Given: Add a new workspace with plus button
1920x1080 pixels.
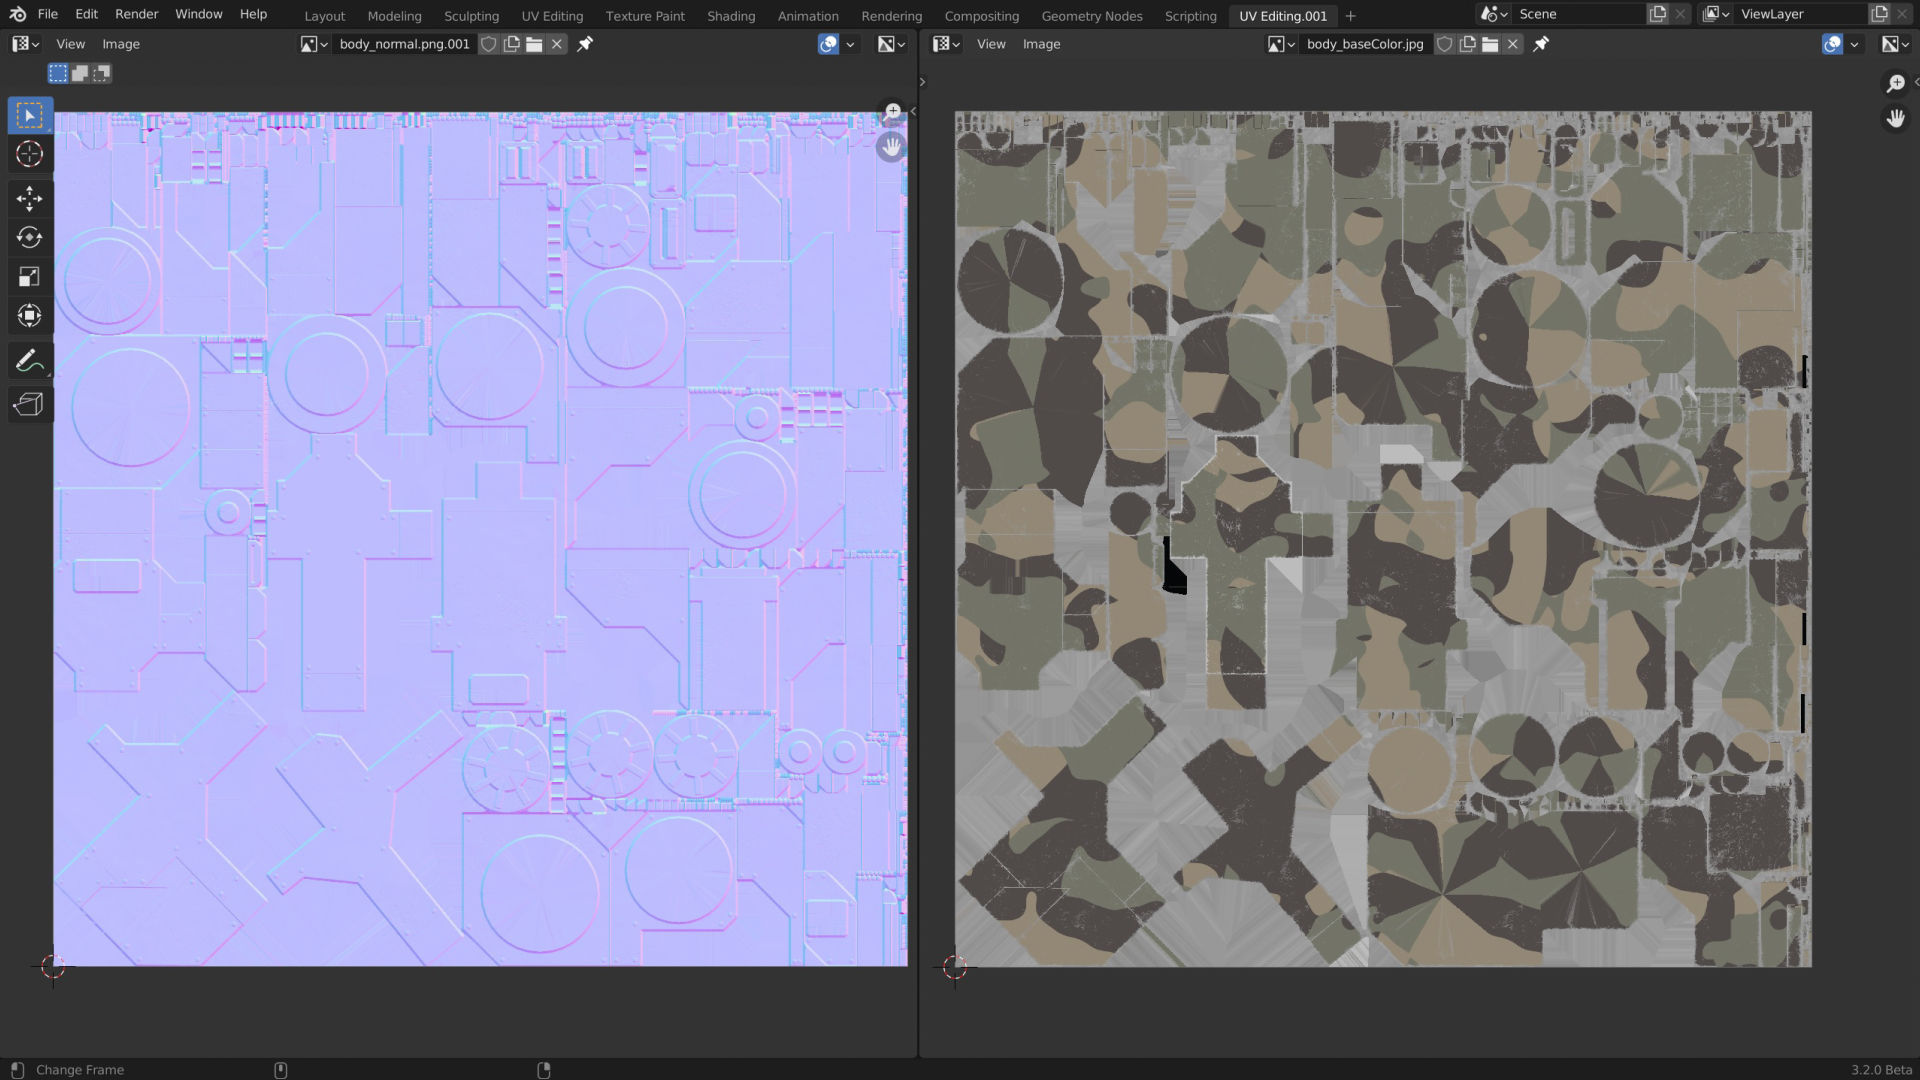Looking at the screenshot, I should tap(1350, 16).
